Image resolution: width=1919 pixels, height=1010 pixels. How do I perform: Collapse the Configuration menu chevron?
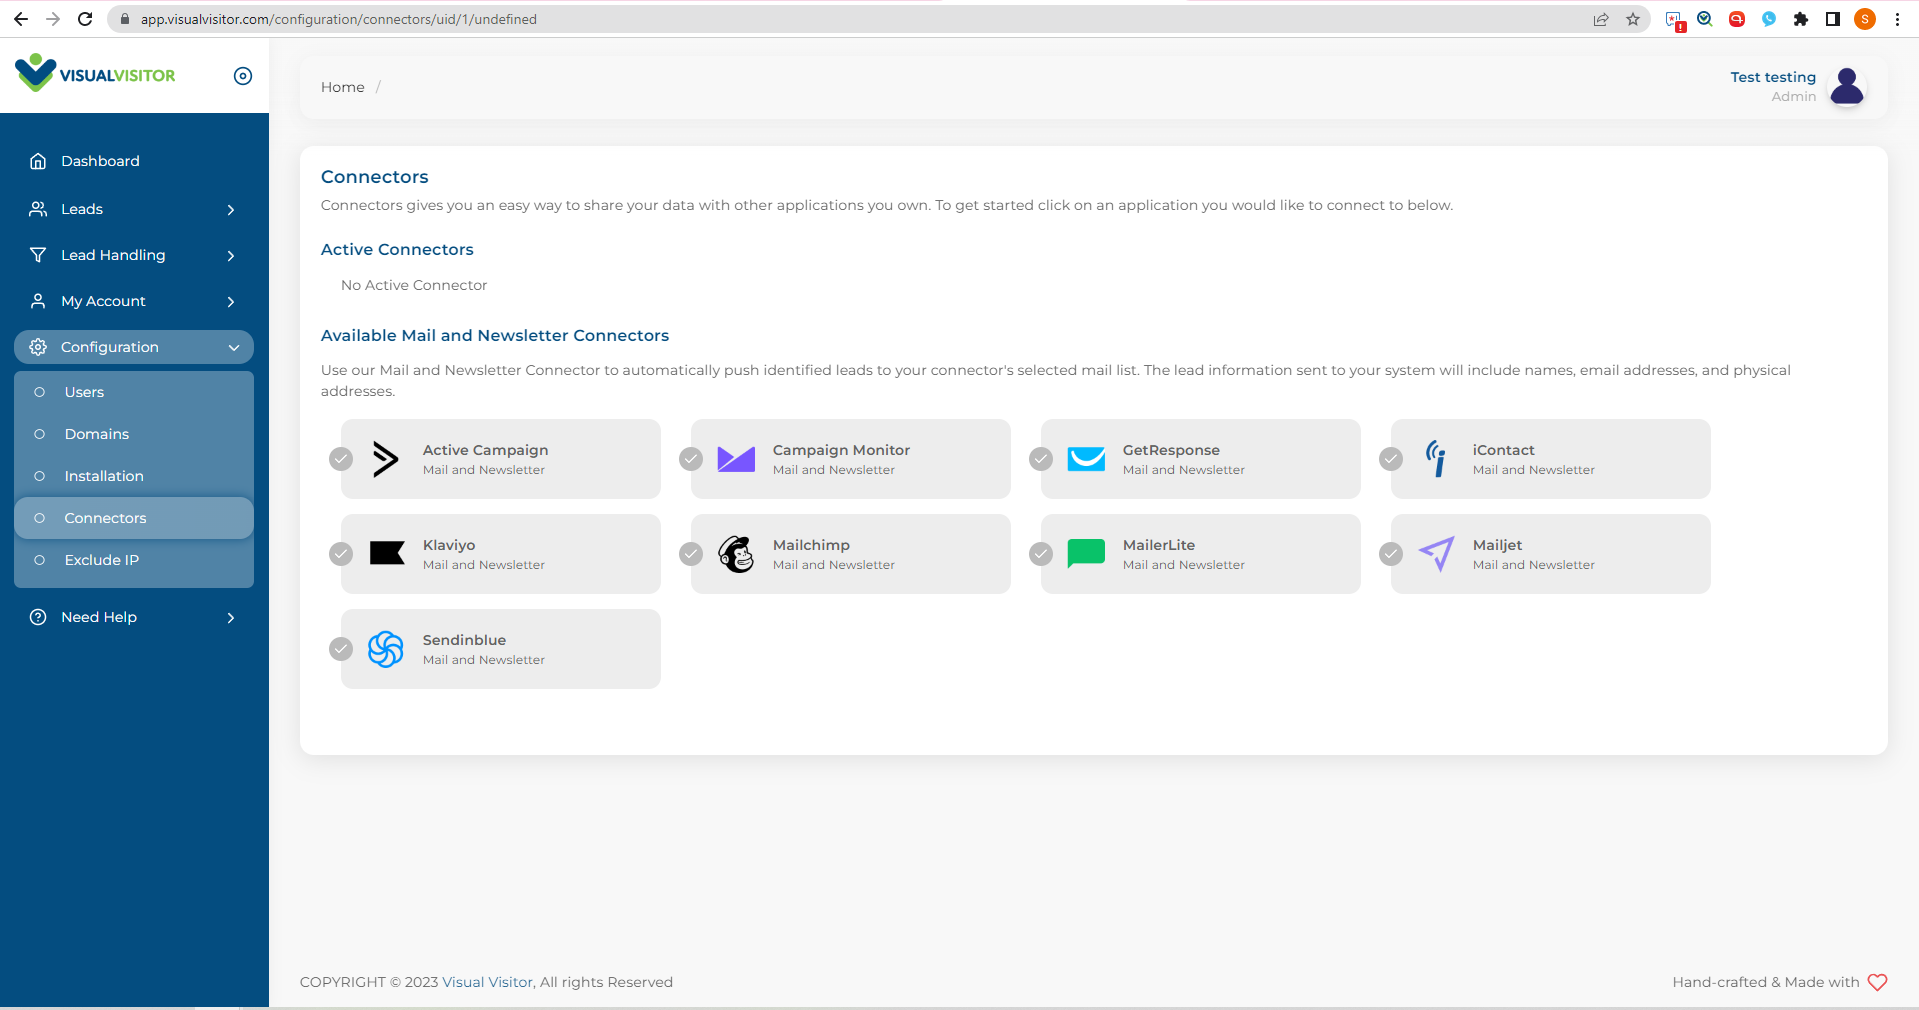point(234,348)
